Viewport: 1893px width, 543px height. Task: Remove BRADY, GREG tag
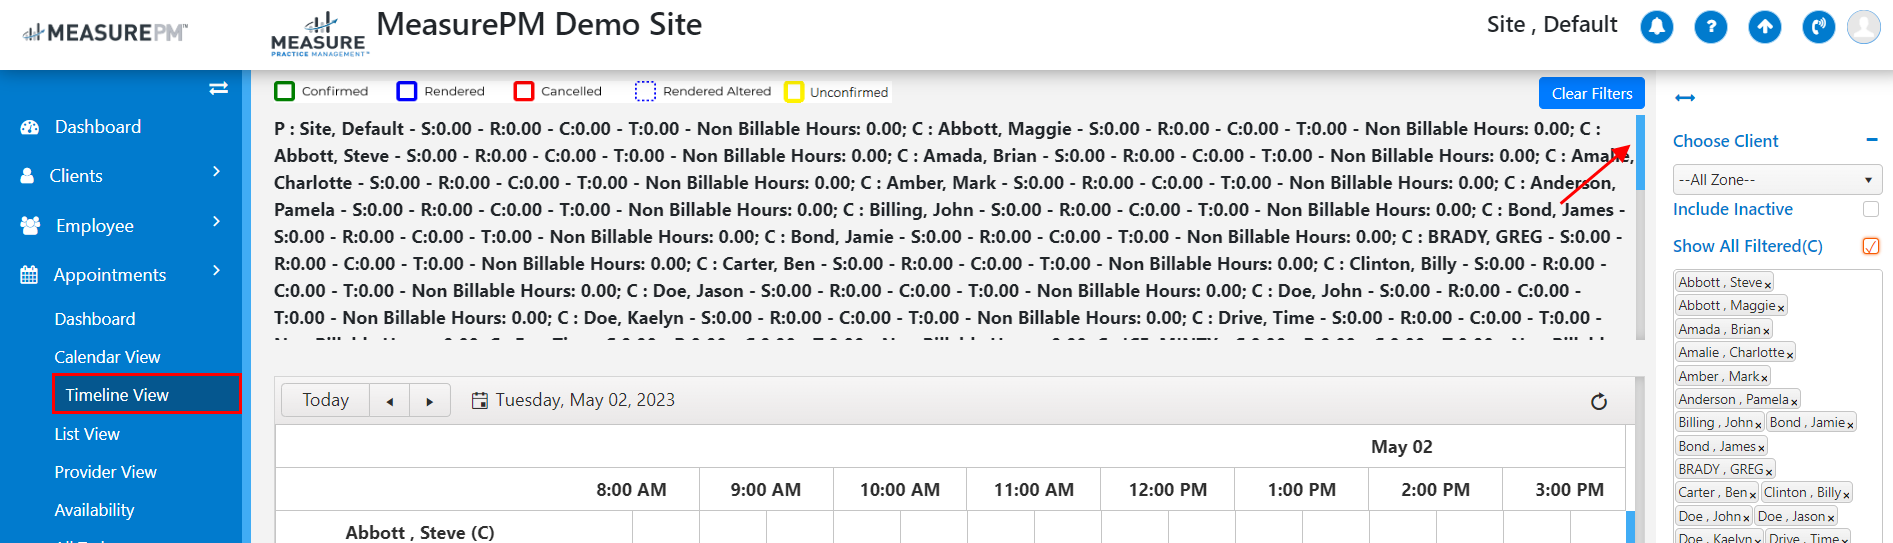(1769, 472)
